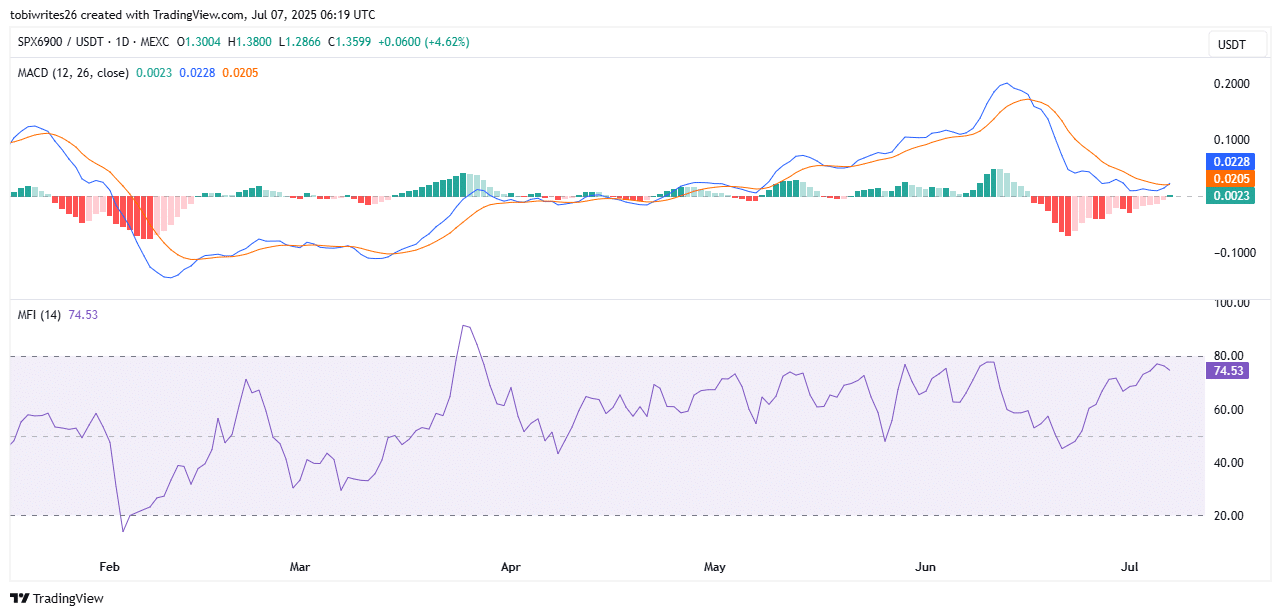Click the 80.00 overbought level on MFI scale
The image size is (1281, 616).
click(x=1227, y=356)
